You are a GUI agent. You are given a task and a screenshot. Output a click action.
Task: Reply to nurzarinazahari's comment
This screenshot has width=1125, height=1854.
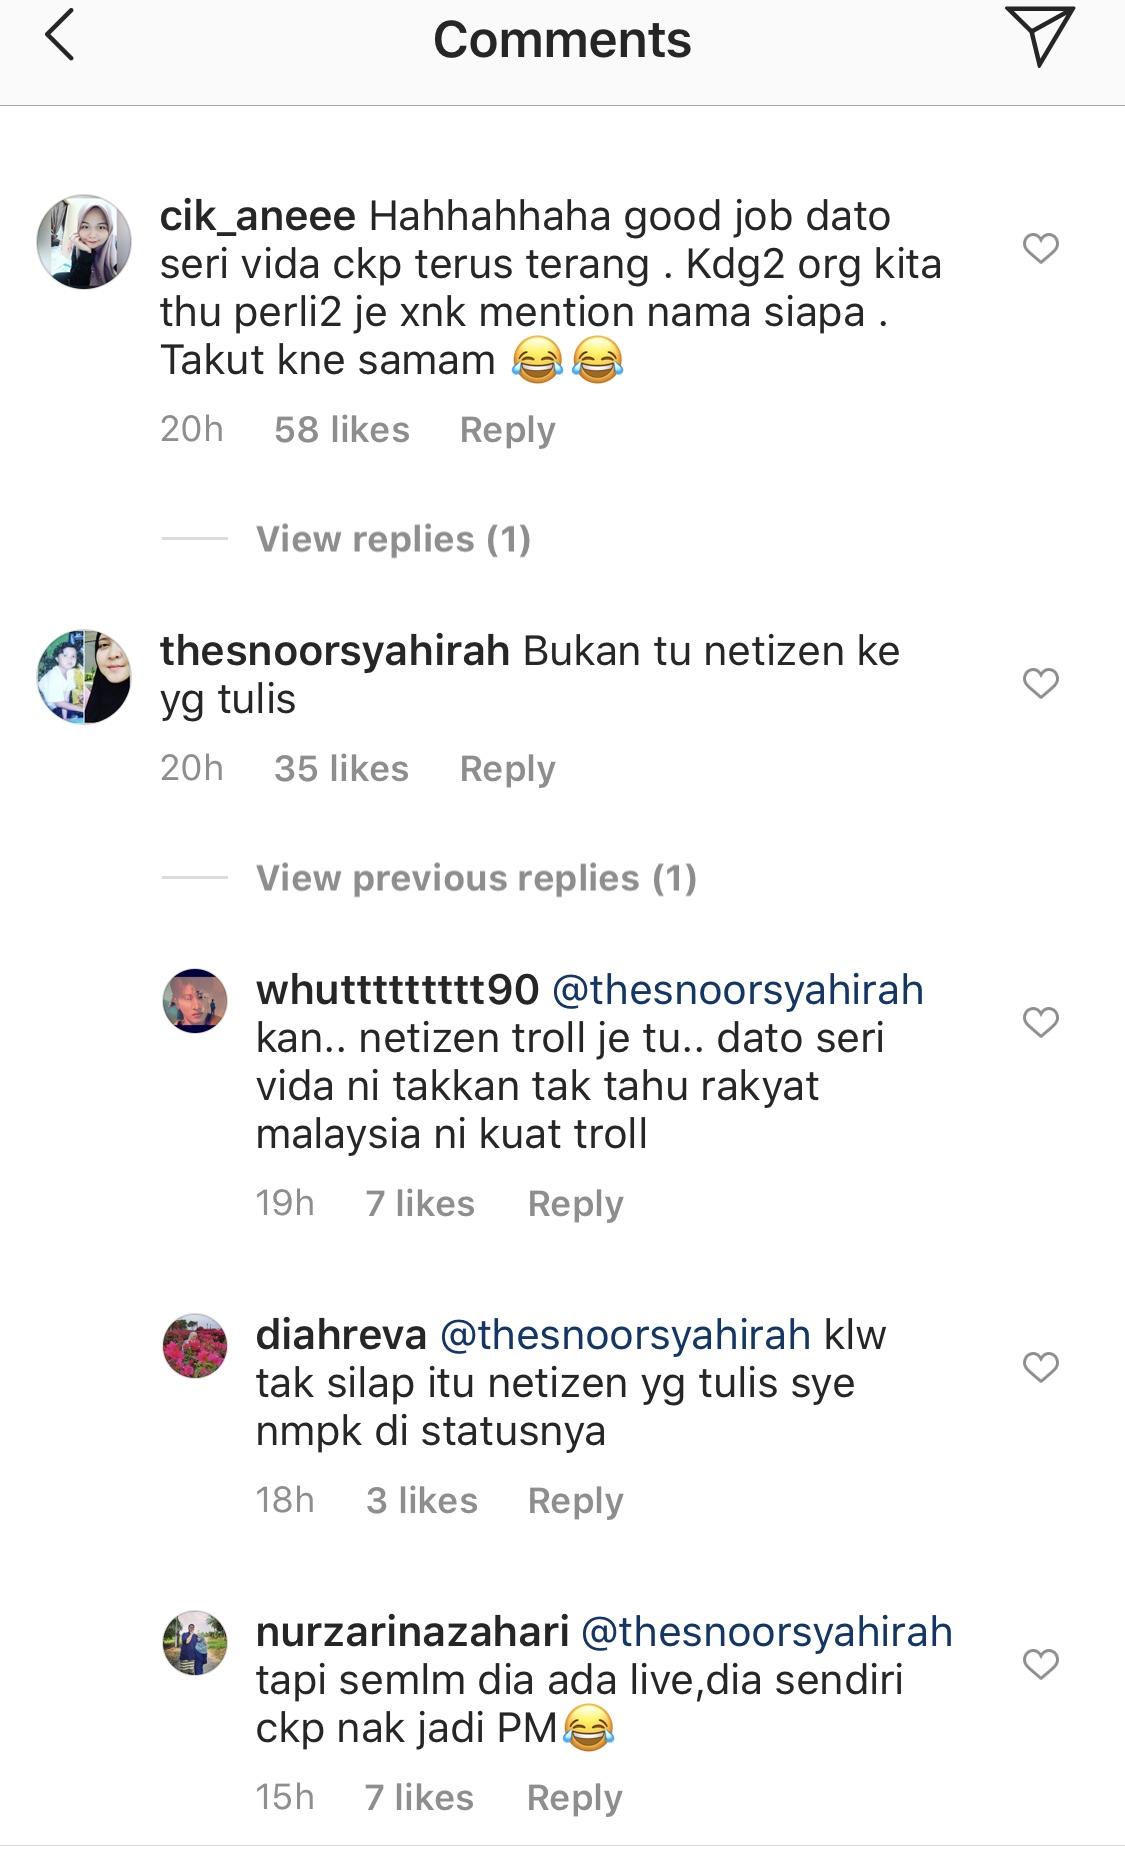click(575, 1798)
